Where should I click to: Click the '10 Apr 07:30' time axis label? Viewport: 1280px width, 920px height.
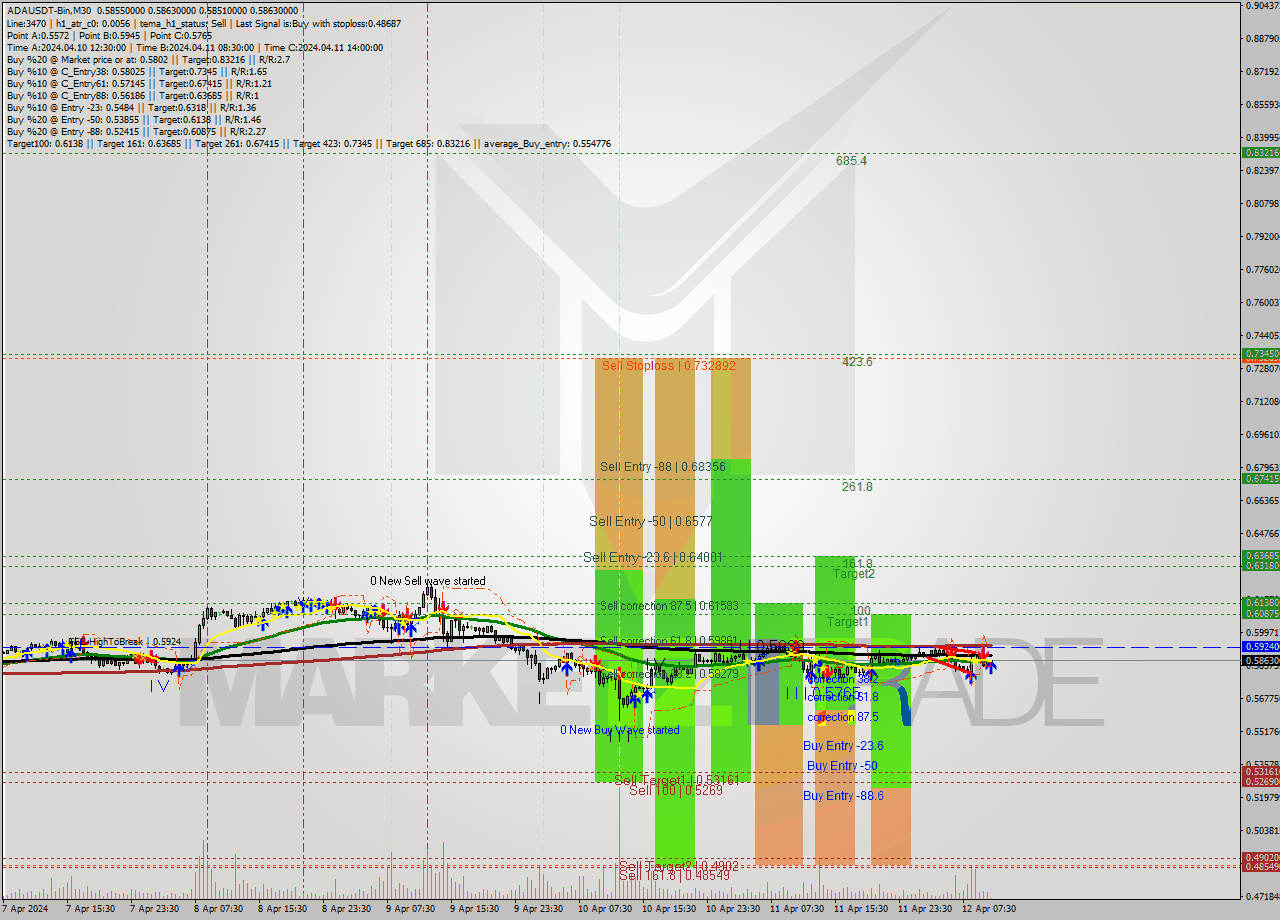[605, 909]
